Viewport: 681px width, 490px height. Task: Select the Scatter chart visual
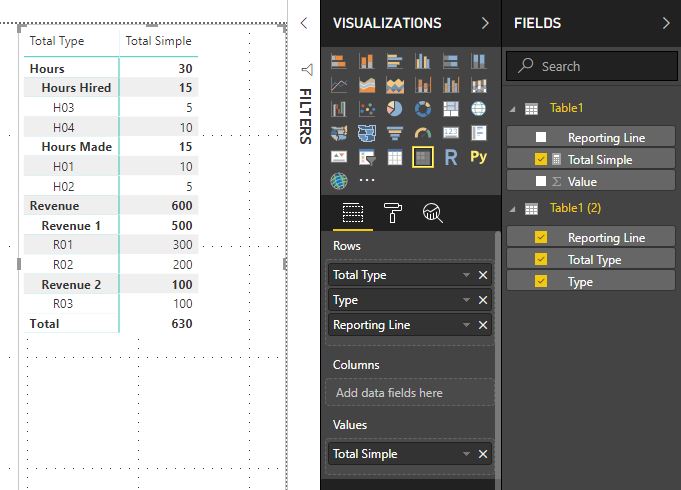[x=367, y=109]
